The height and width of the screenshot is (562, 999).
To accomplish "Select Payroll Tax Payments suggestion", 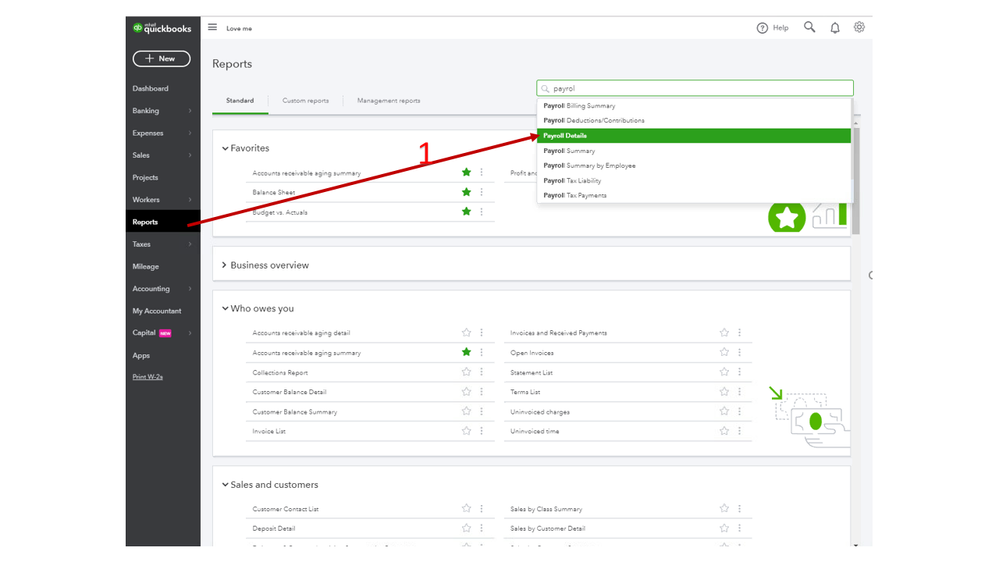I will tap(694, 196).
